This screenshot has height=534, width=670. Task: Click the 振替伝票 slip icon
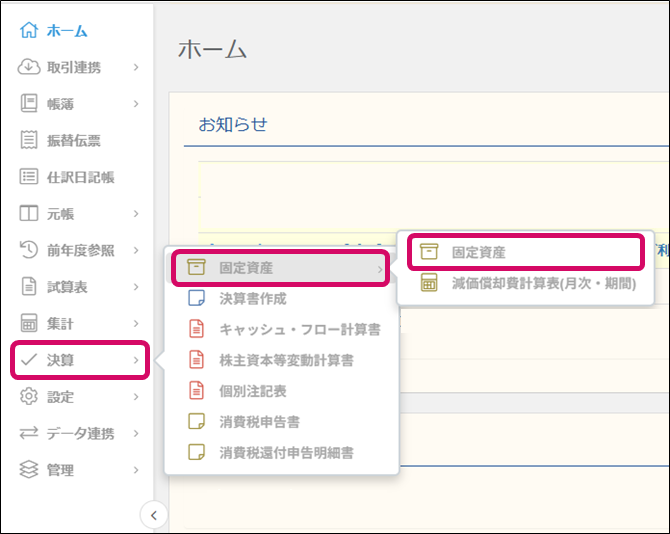click(x=29, y=140)
